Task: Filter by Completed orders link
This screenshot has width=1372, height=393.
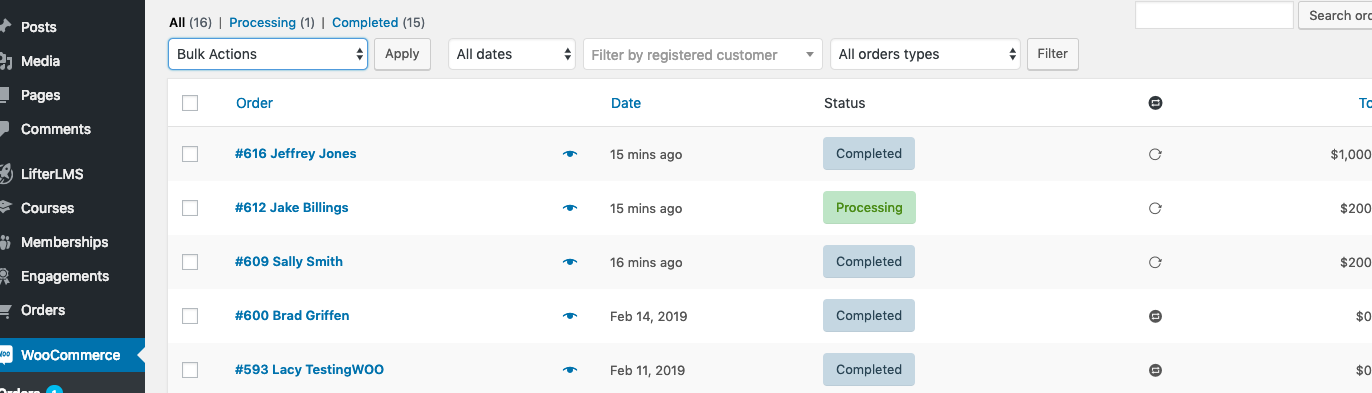Action: pos(365,22)
